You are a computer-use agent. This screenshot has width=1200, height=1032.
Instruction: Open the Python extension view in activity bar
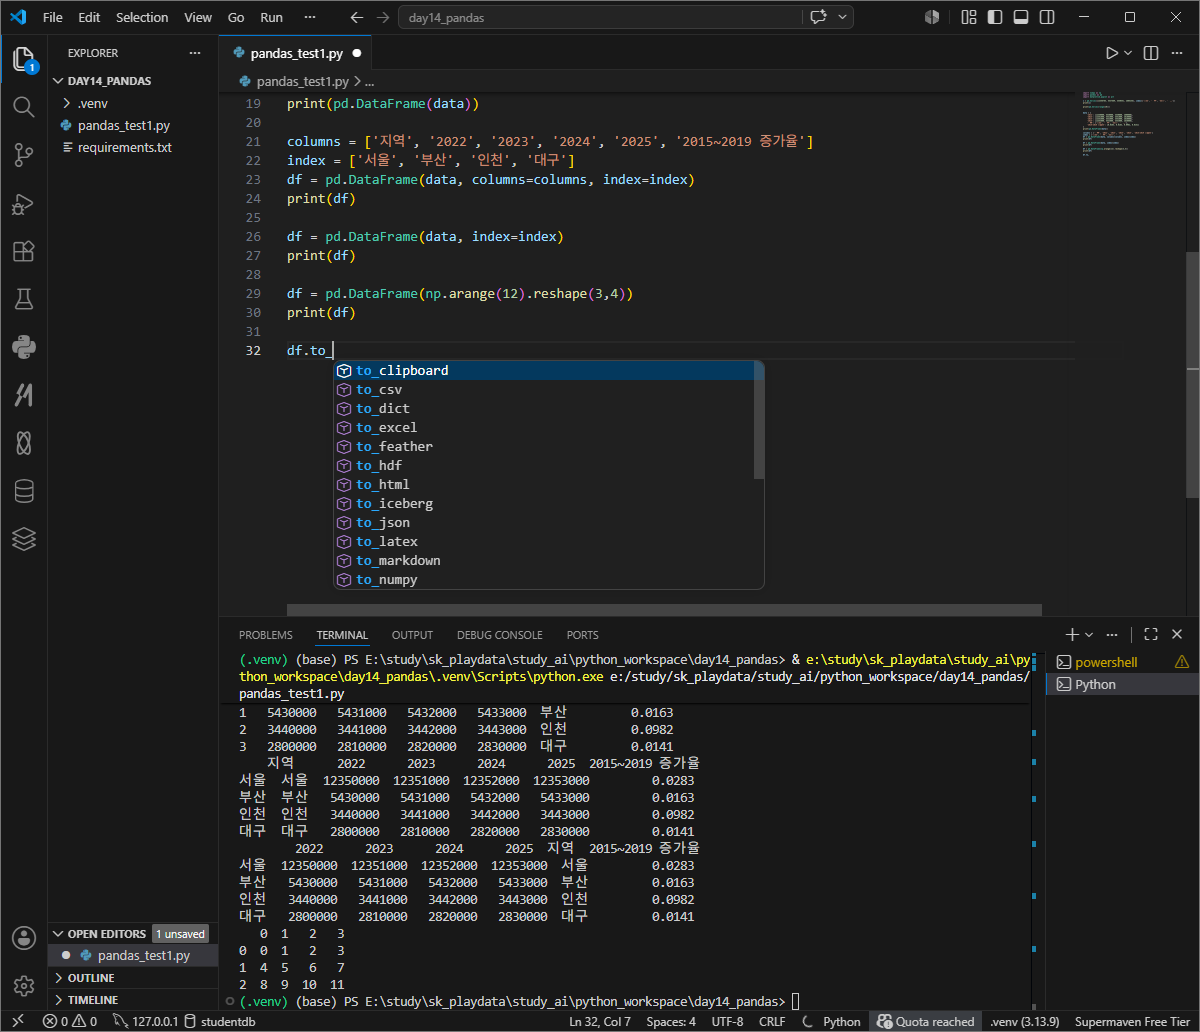click(24, 347)
